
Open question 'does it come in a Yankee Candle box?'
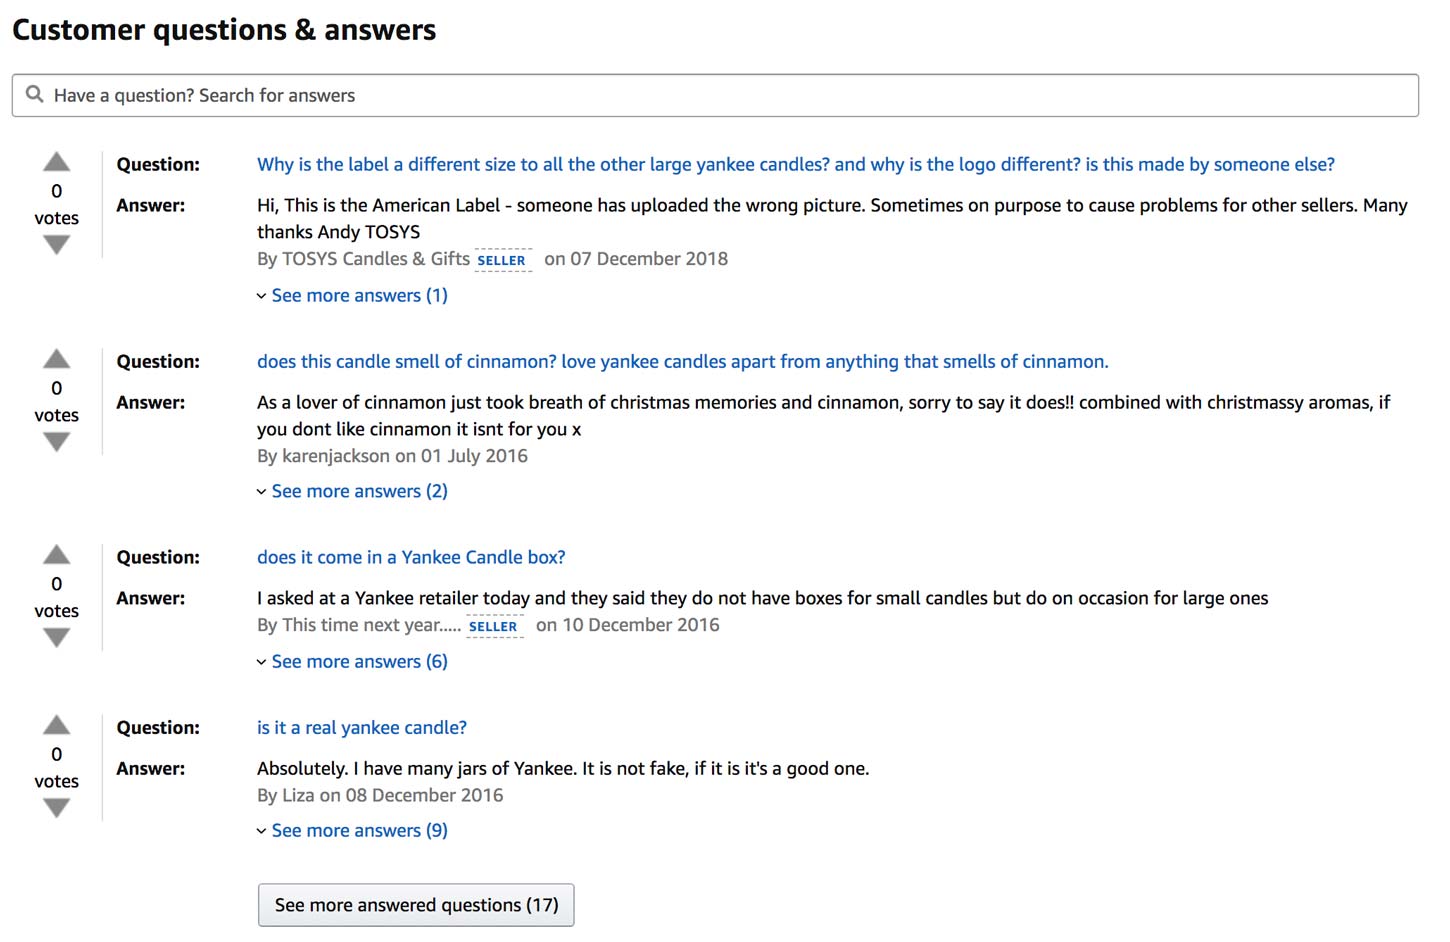tap(410, 557)
